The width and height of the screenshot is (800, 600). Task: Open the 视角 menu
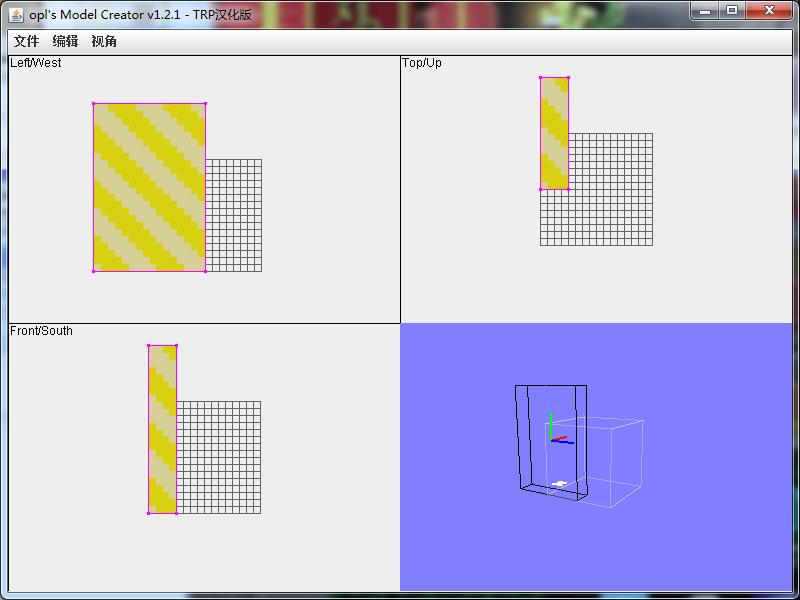pyautogui.click(x=104, y=41)
